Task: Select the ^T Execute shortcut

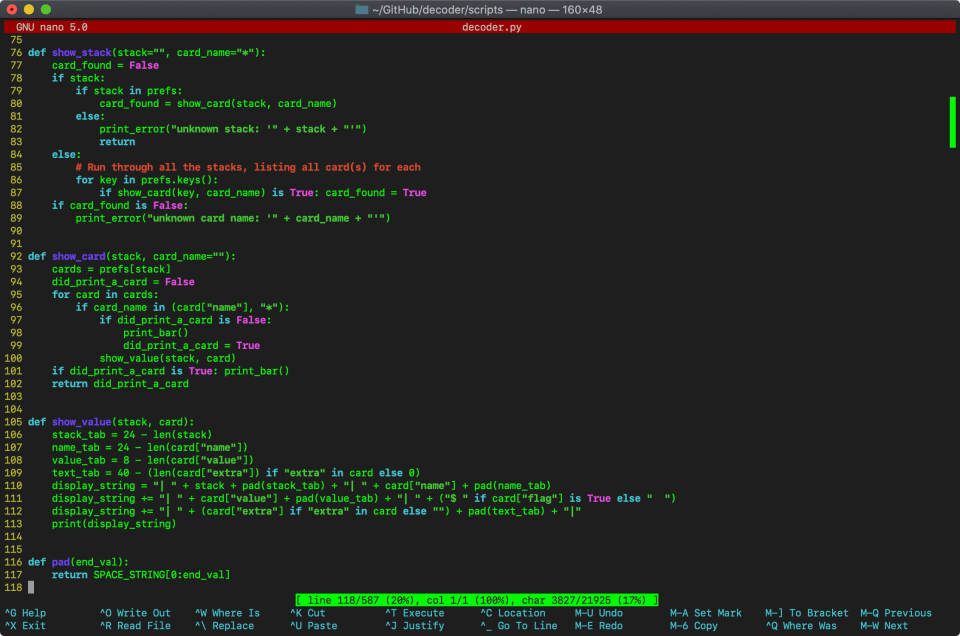Action: click(414, 613)
